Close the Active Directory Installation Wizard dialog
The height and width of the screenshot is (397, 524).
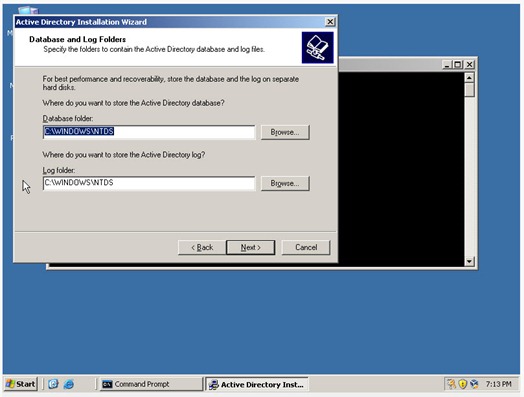(330, 22)
